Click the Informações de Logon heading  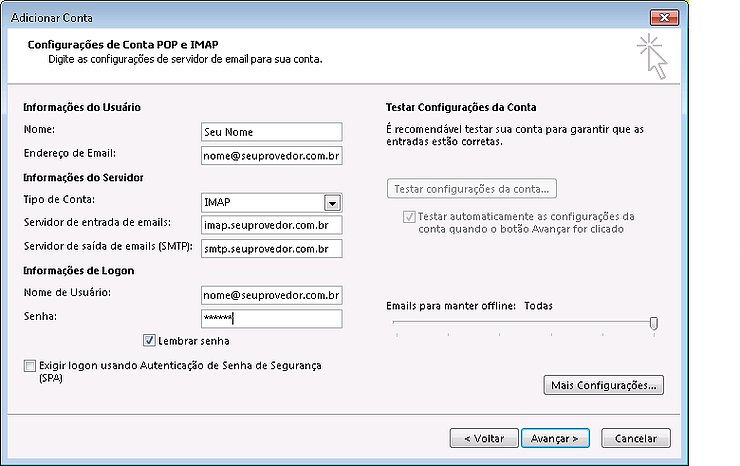click(79, 271)
